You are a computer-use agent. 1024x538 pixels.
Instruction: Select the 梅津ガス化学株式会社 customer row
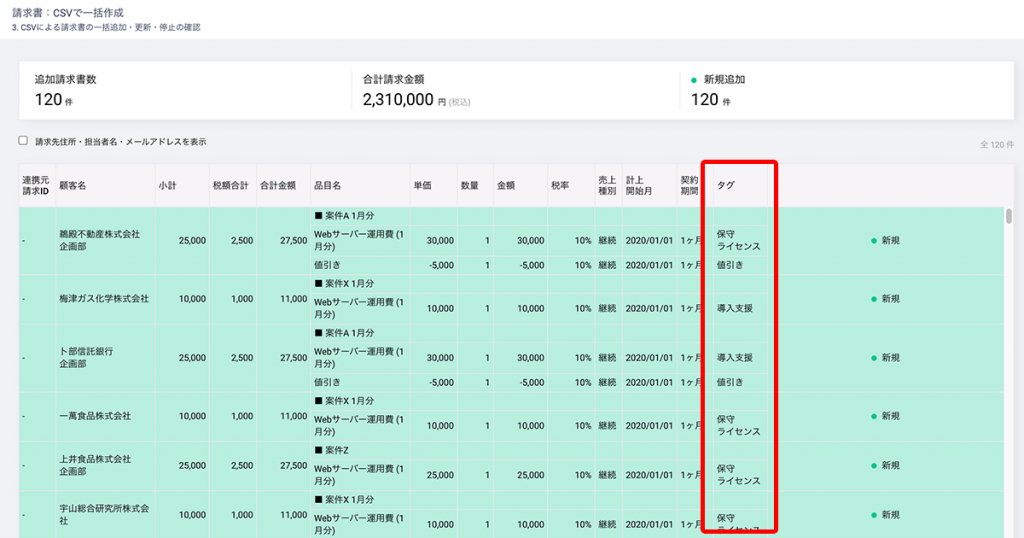(x=511, y=299)
